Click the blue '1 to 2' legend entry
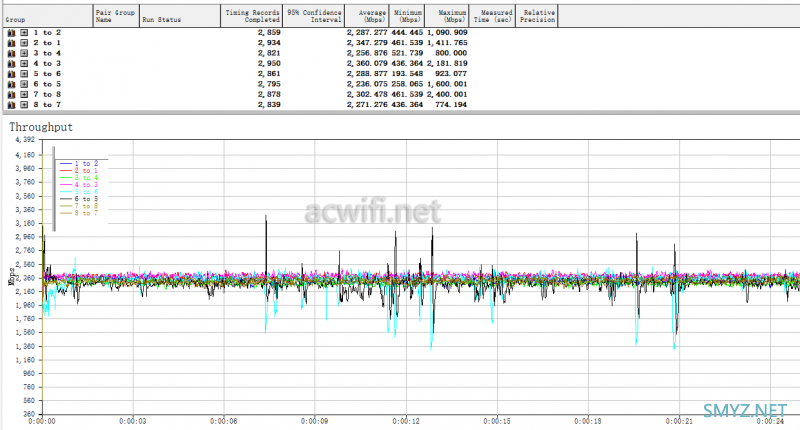The image size is (800, 430). click(79, 164)
